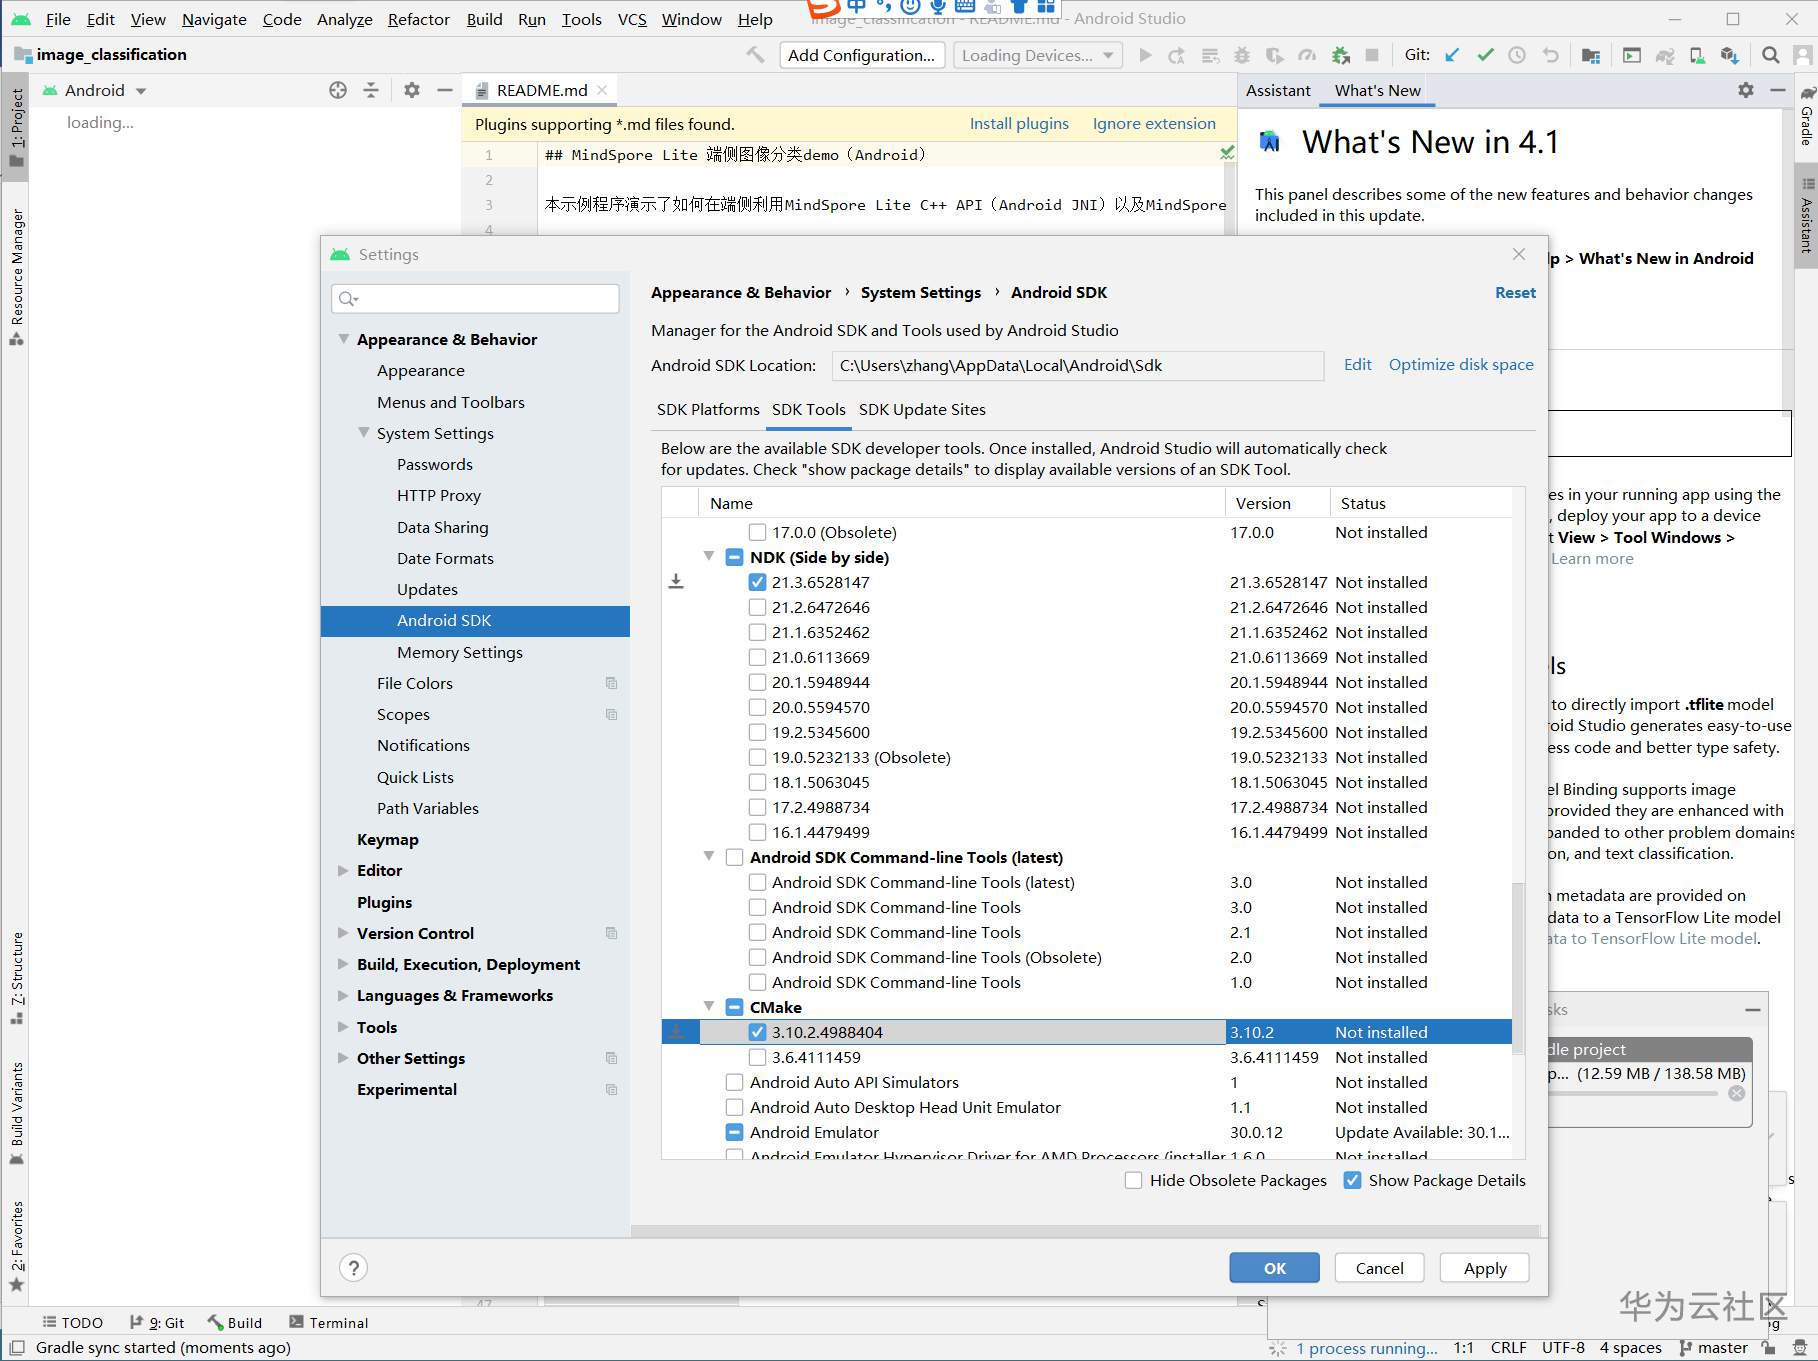Image resolution: width=1818 pixels, height=1361 pixels.
Task: Expand Version Control settings section
Action: click(x=344, y=933)
